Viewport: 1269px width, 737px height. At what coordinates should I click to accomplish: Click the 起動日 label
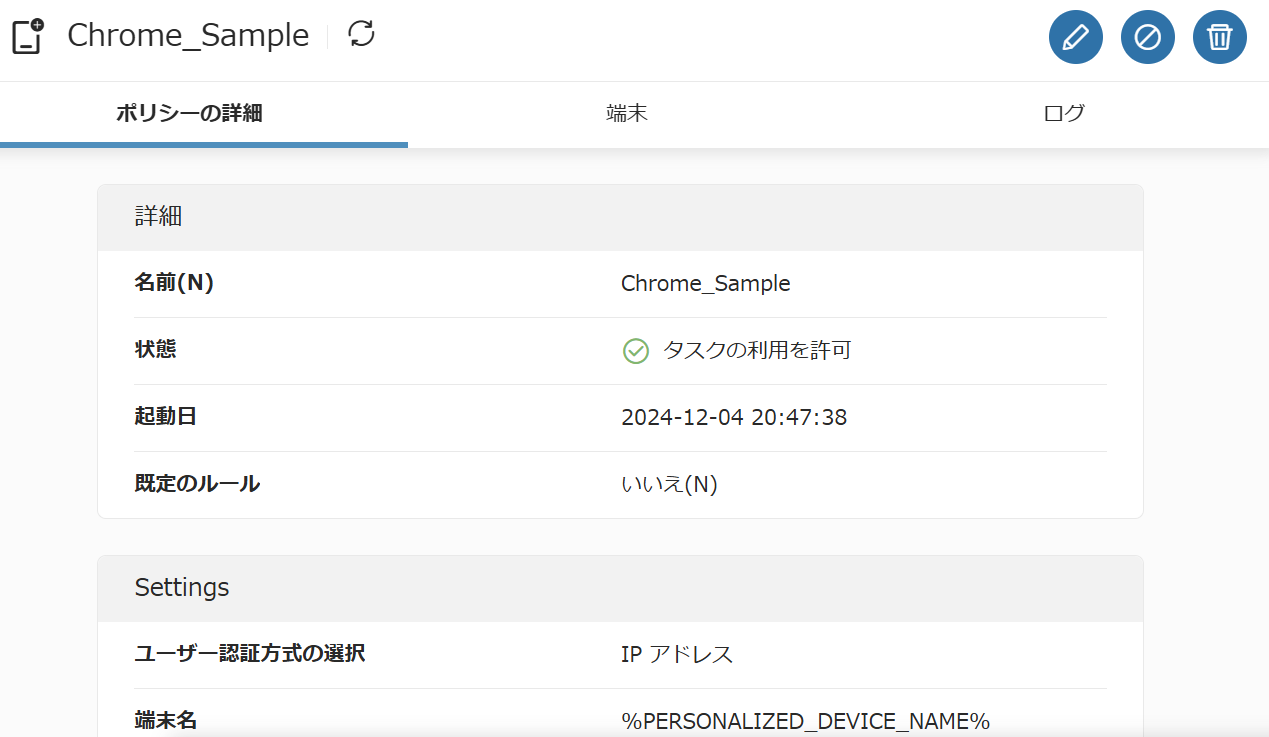(165, 416)
